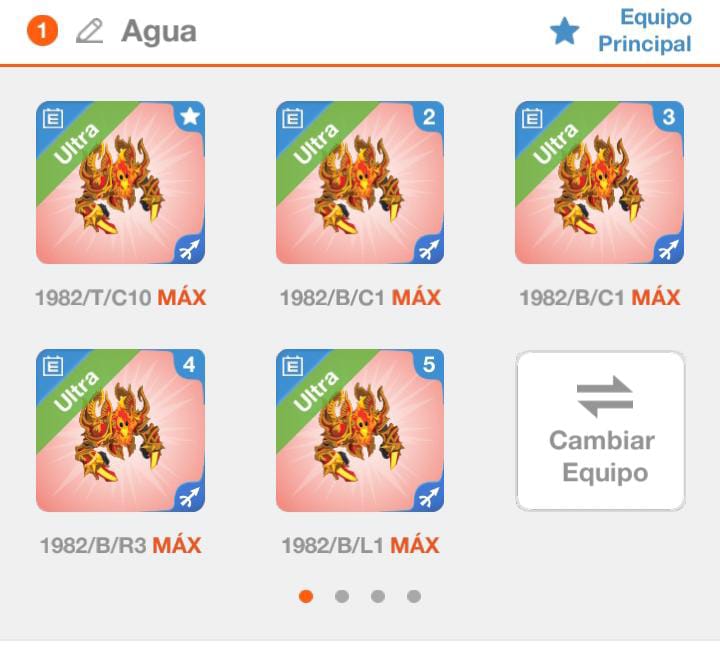Tap the slot number 4 badge
Screen dimensions: 720x654
189,365
